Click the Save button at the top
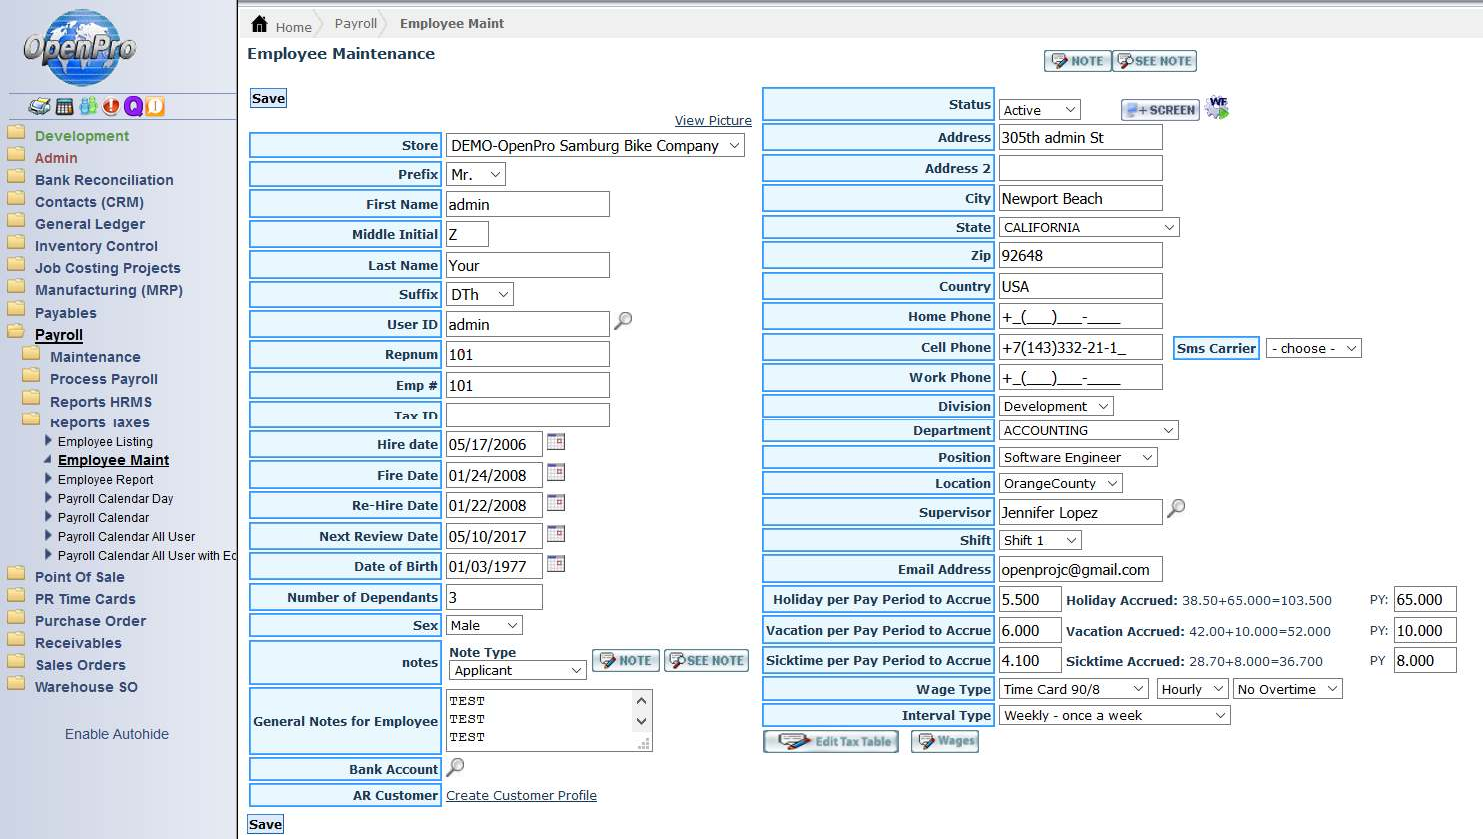 coord(268,98)
